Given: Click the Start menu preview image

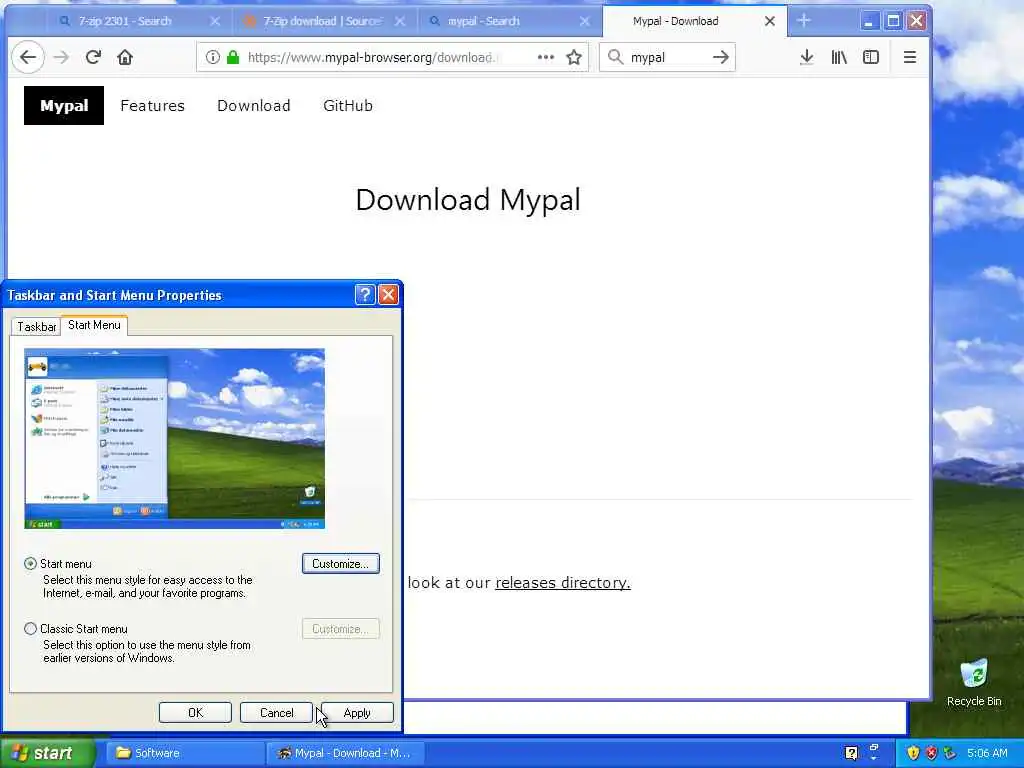Looking at the screenshot, I should [x=174, y=438].
